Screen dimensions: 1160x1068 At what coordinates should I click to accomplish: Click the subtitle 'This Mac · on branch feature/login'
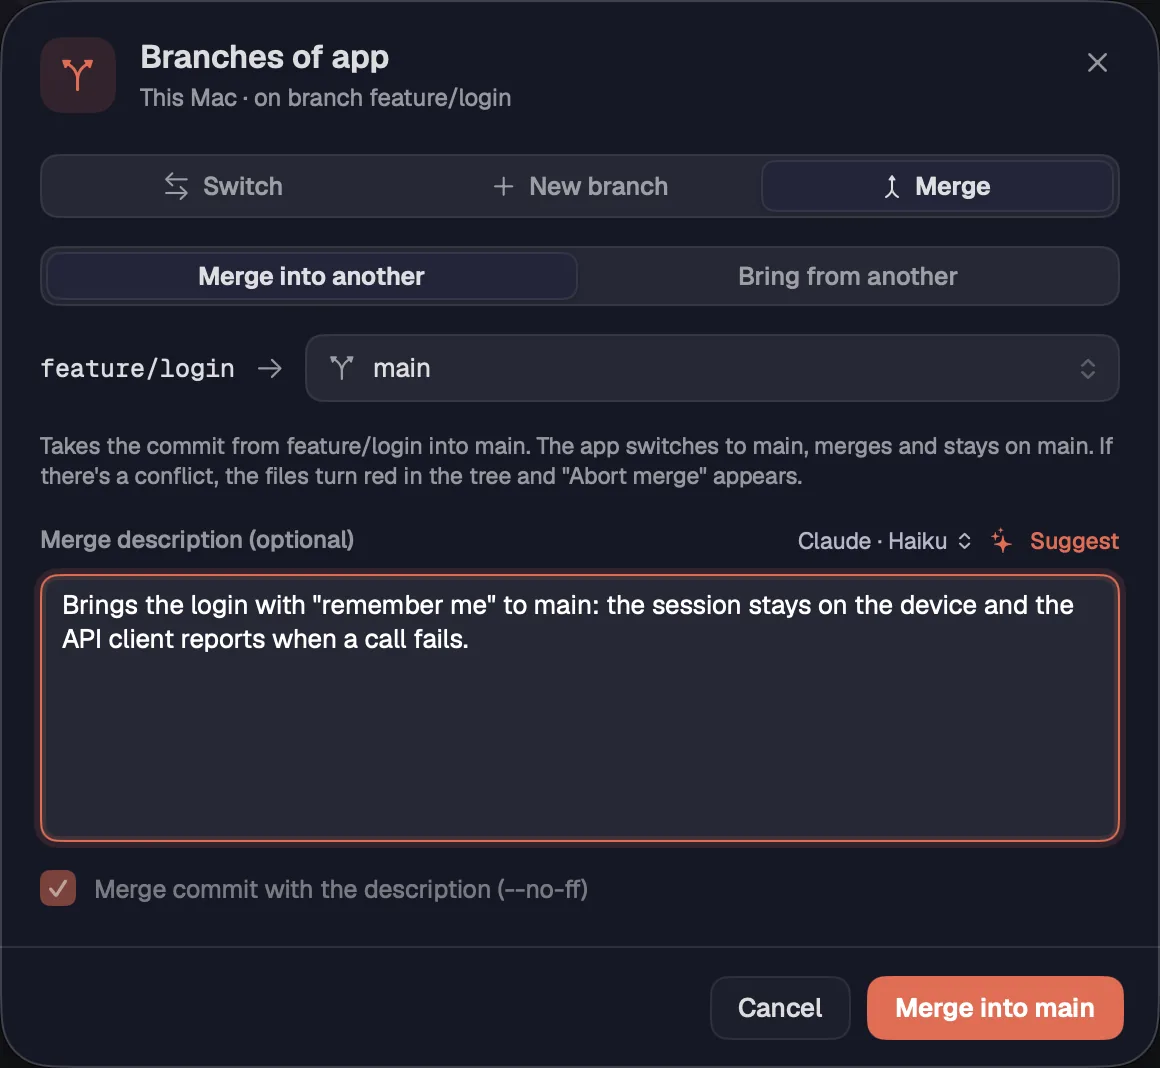pos(326,98)
